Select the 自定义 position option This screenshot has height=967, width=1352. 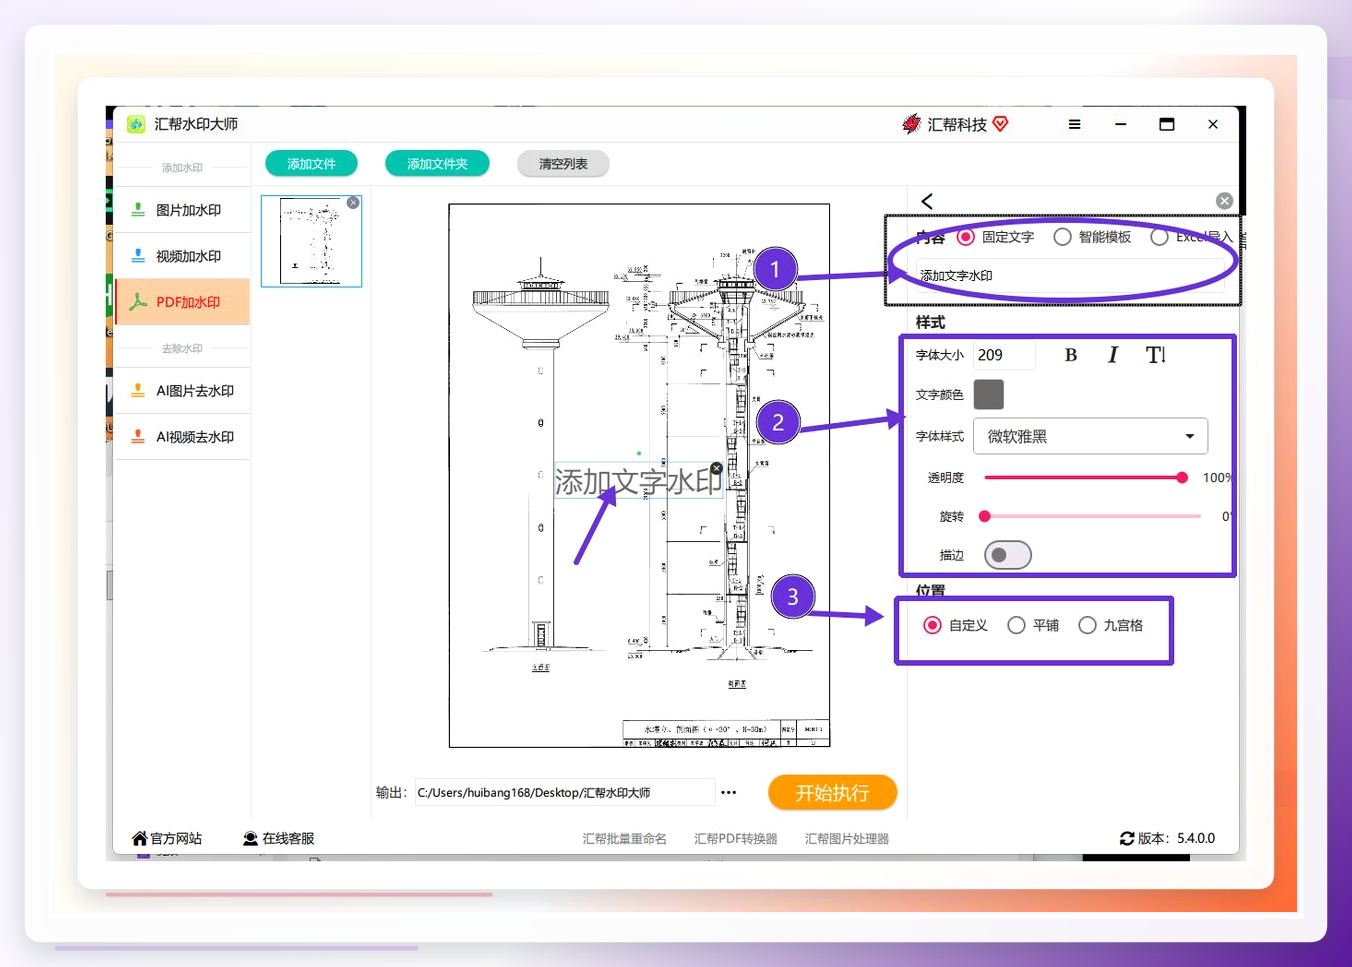pyautogui.click(x=932, y=625)
